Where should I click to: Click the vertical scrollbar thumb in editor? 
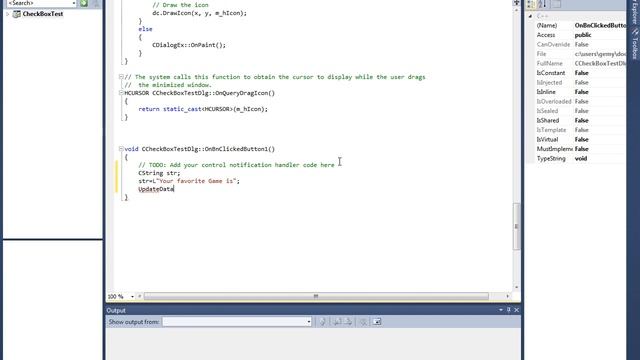tap(516, 226)
